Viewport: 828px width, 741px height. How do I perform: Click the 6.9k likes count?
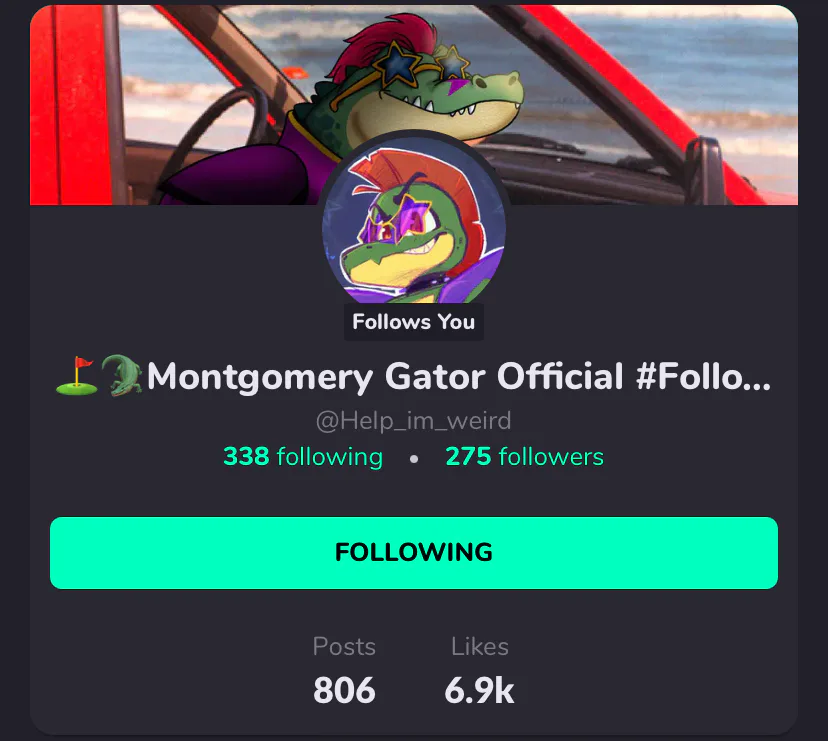(x=479, y=690)
